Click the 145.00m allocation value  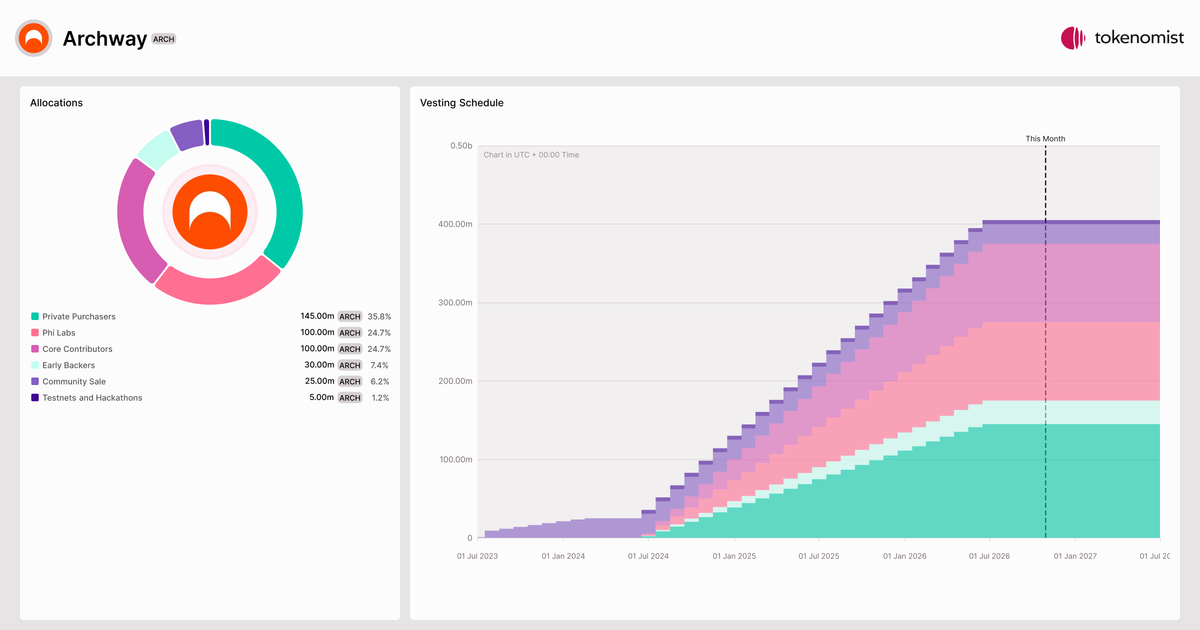click(317, 316)
